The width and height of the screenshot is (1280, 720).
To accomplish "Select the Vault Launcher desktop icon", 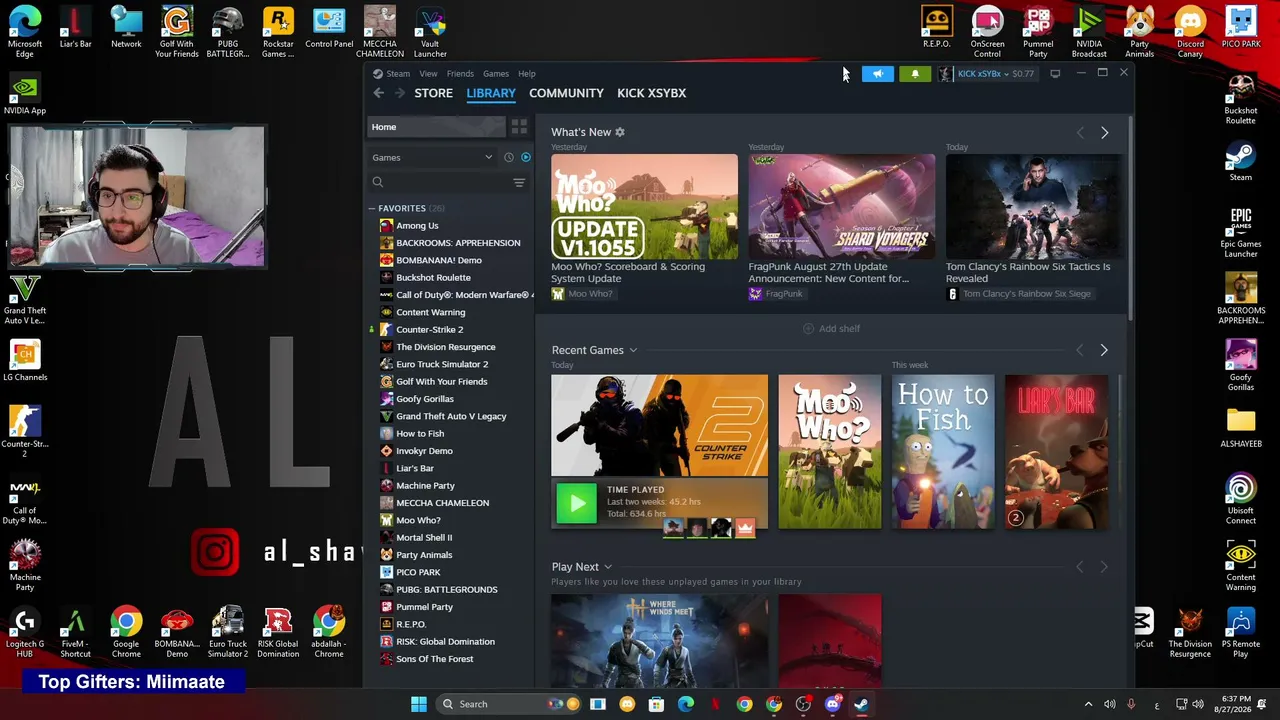I will (x=430, y=31).
